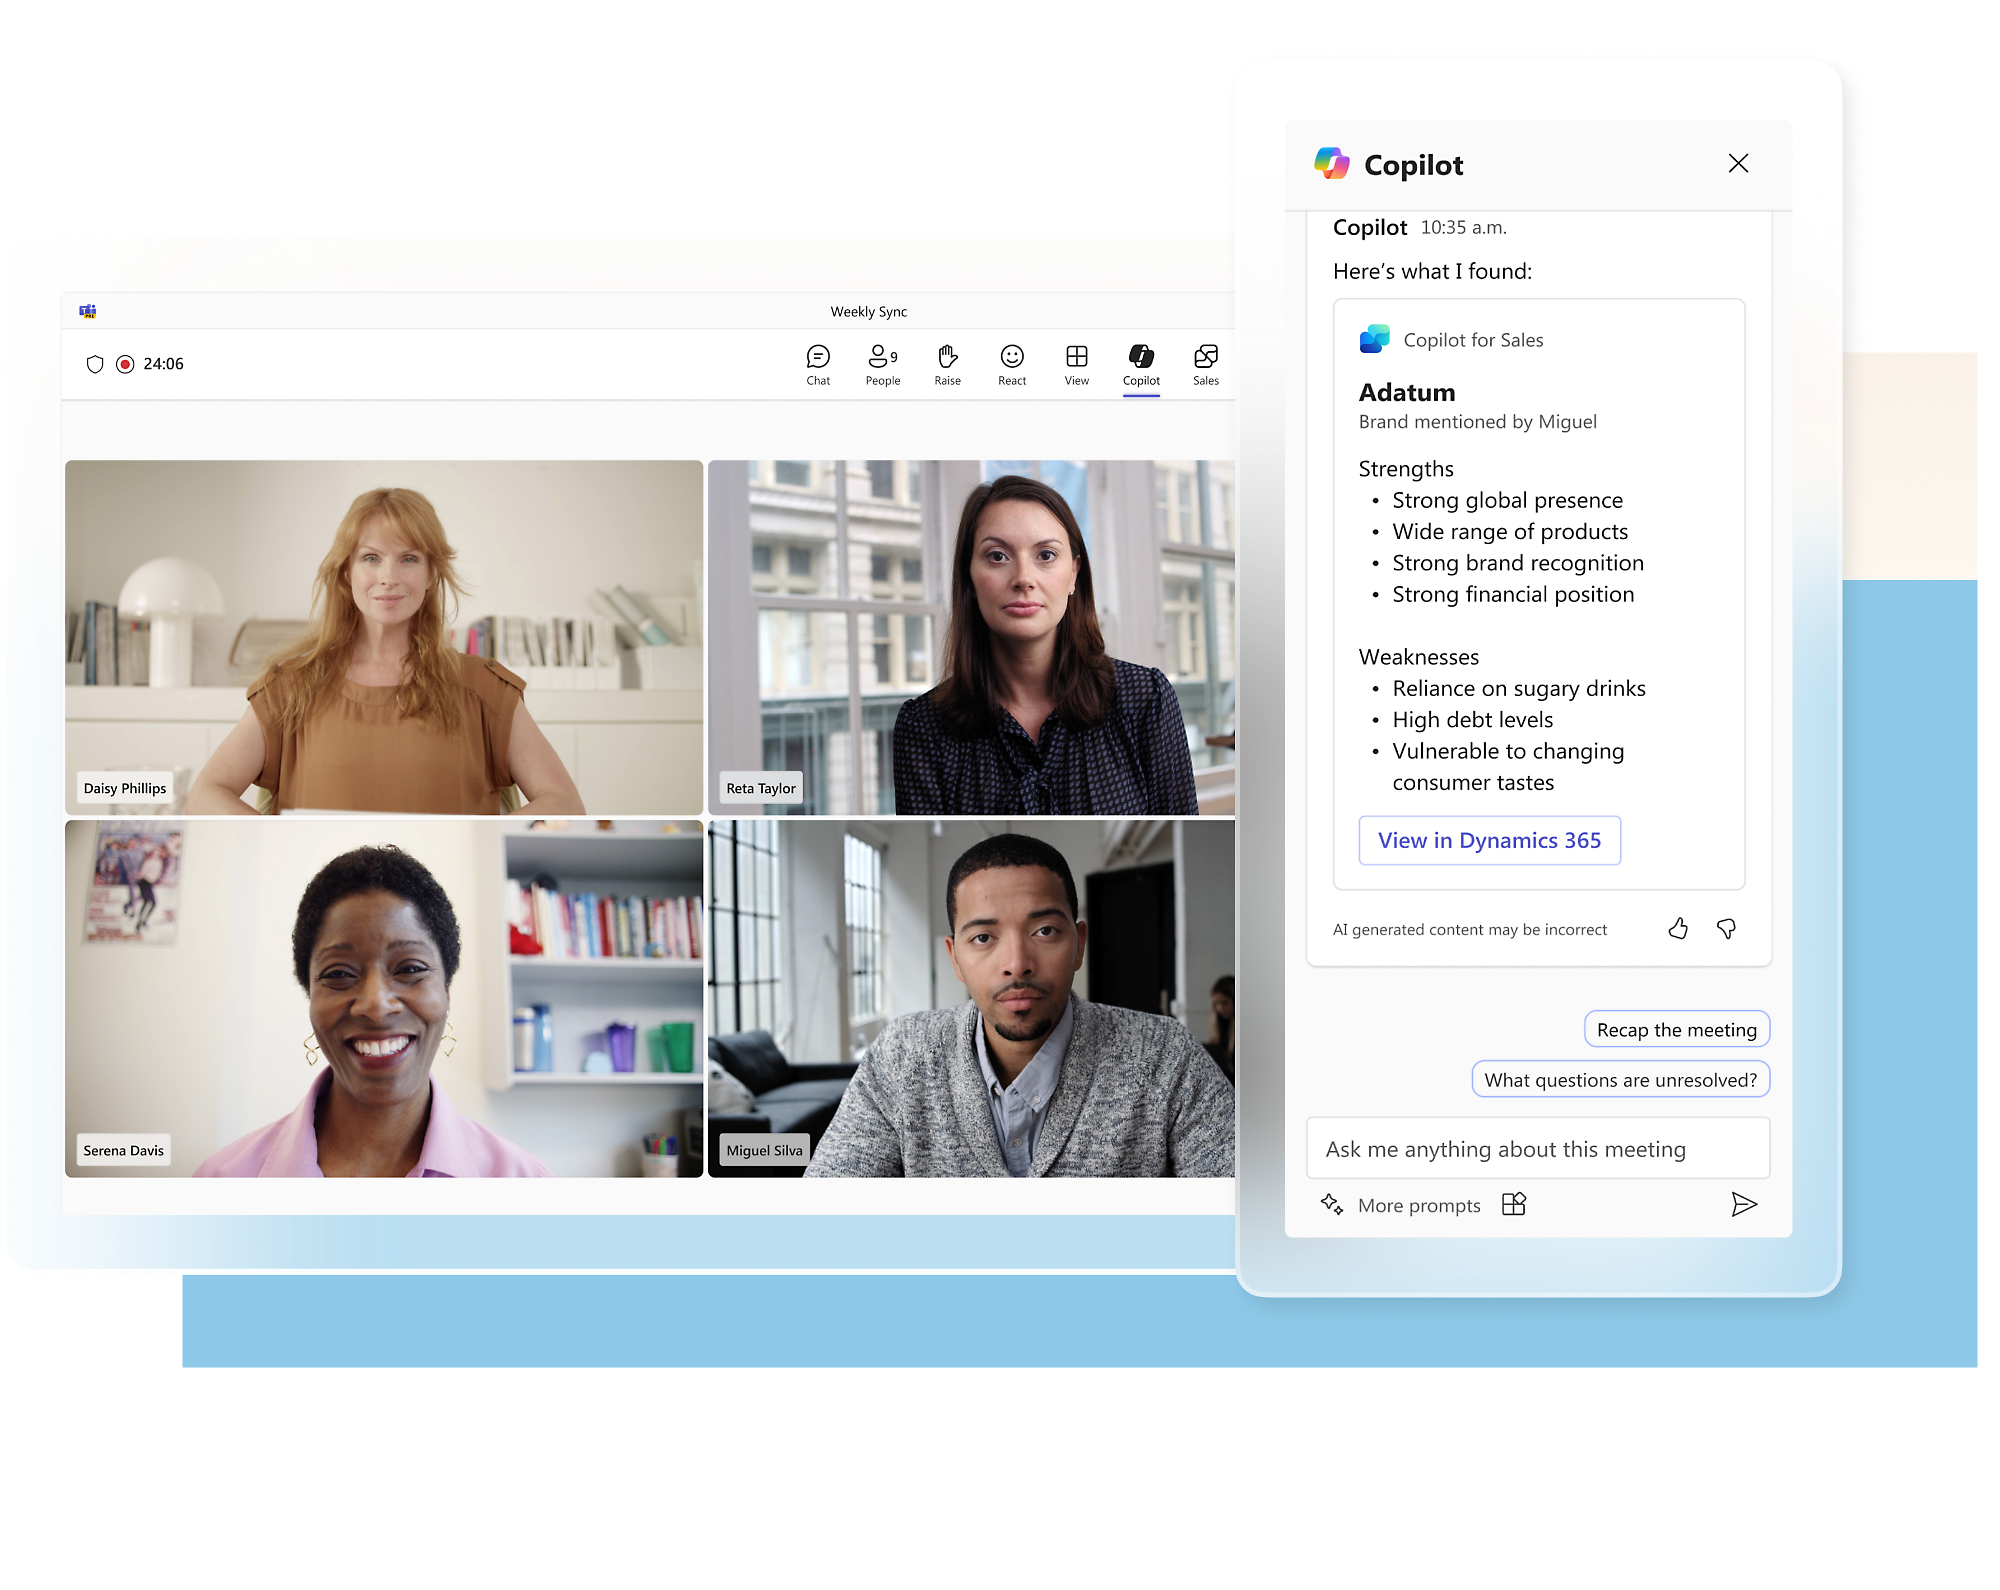Image resolution: width=2000 pixels, height=1590 pixels.
Task: Give thumbs up to Copilot response
Action: pyautogui.click(x=1678, y=929)
